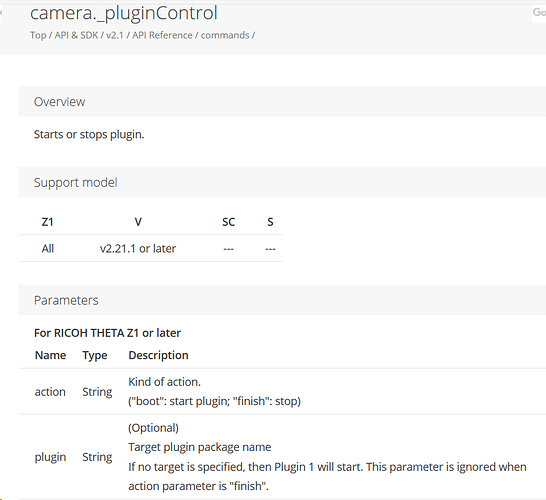The image size is (546, 500).
Task: Click the For RICOH THETA Z1 heading
Action: 107,333
